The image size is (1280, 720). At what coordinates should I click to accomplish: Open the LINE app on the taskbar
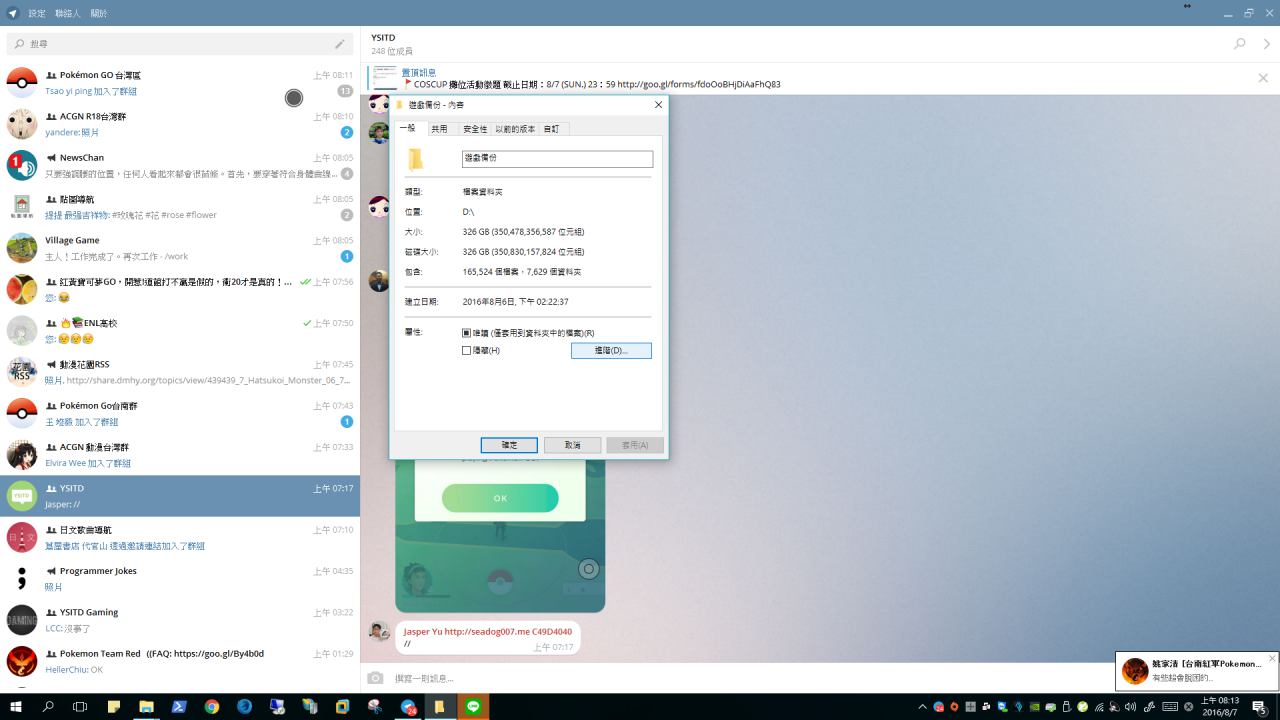pos(474,707)
